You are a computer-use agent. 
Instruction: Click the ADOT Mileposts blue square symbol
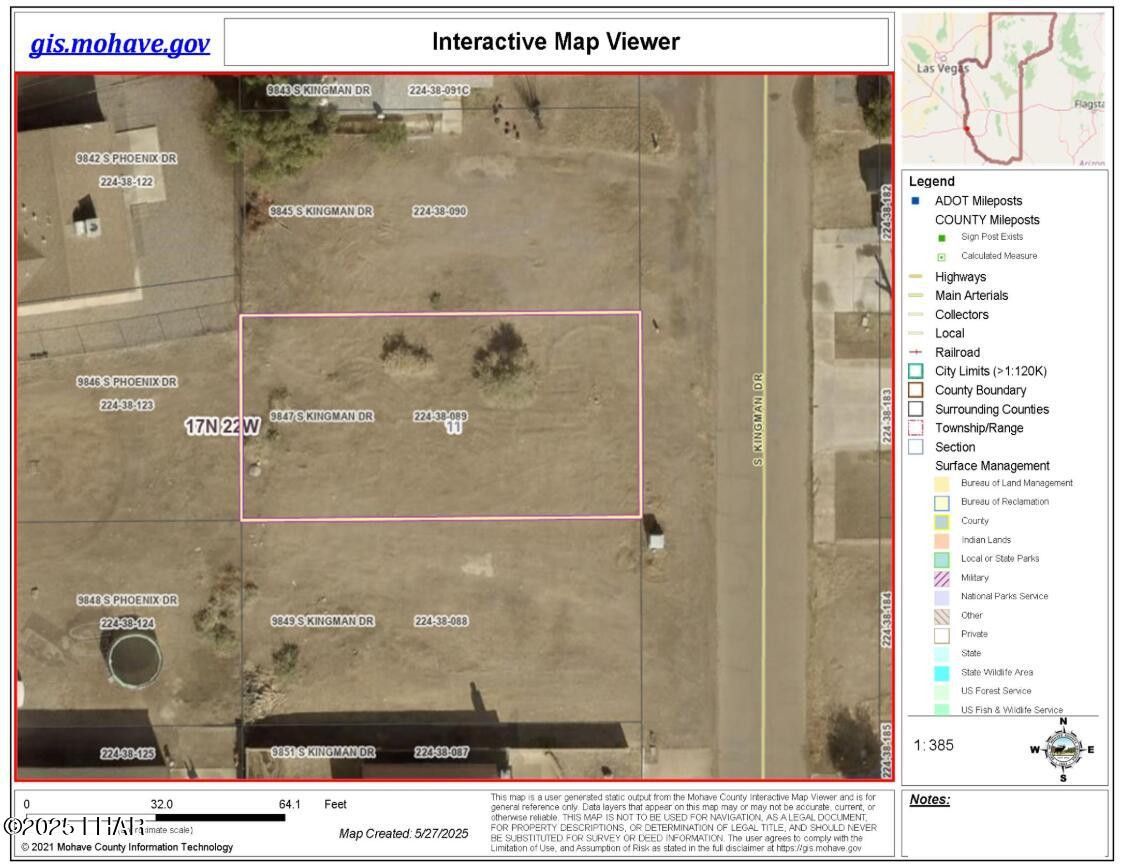click(915, 201)
